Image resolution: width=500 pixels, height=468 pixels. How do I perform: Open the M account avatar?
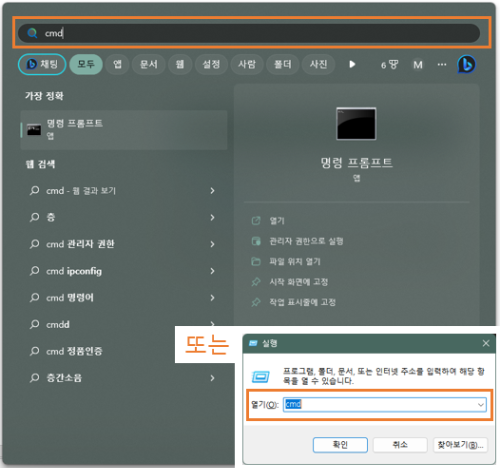418,65
